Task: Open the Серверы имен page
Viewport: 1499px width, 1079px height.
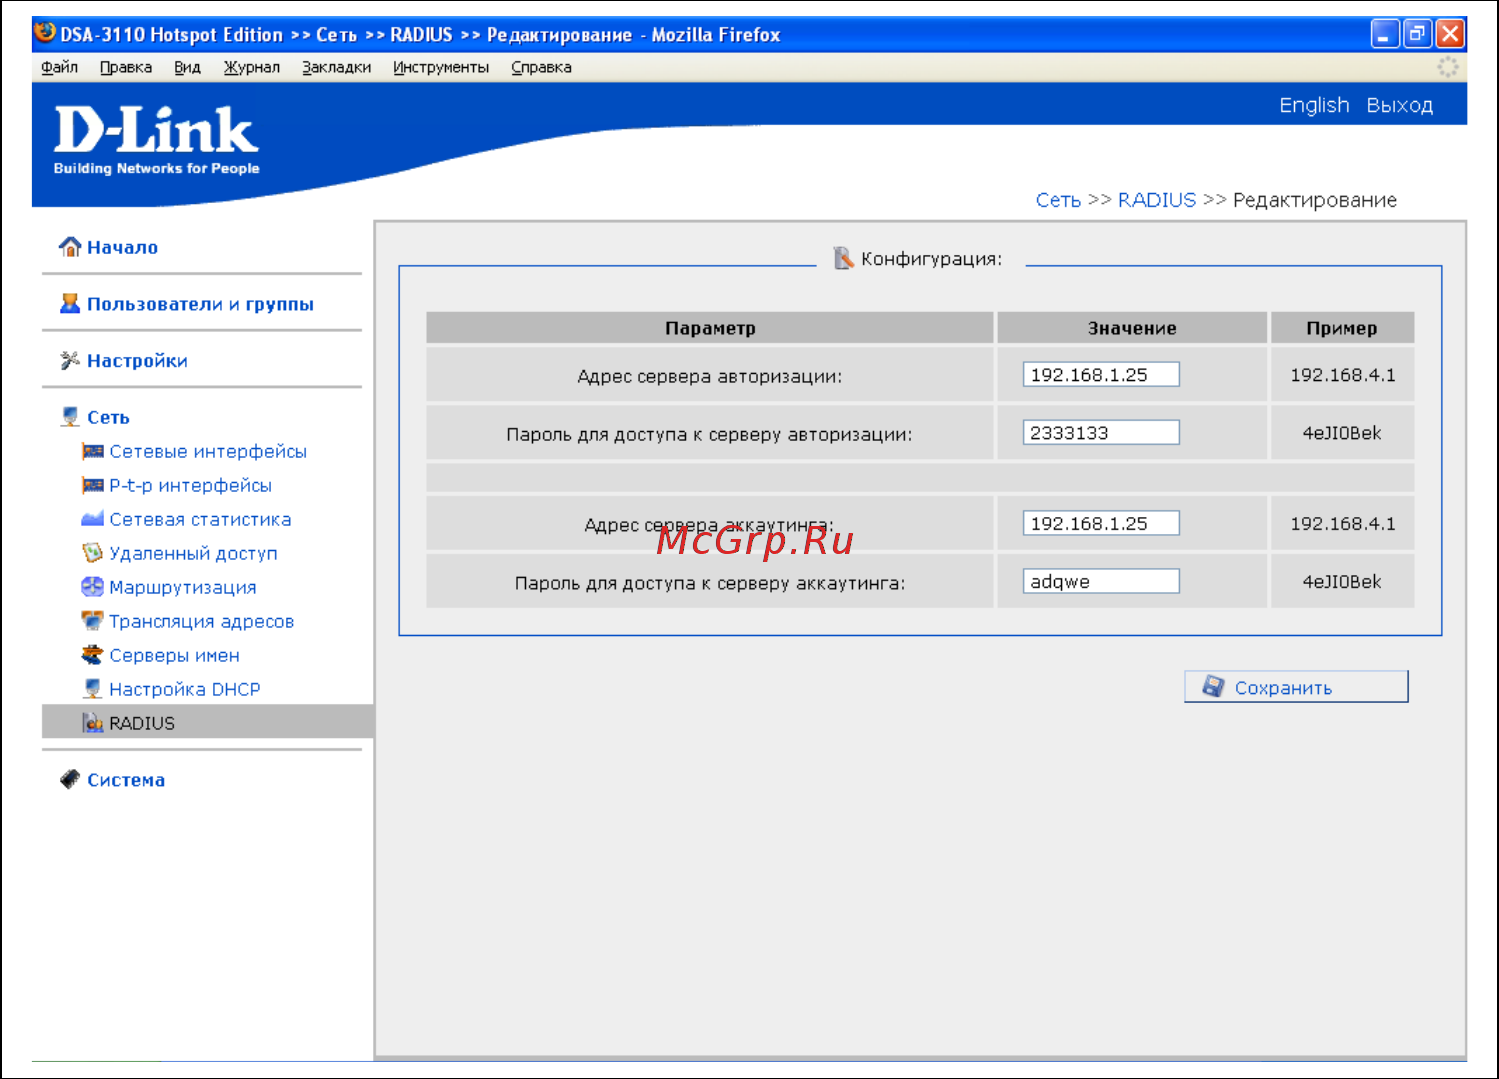Action: (174, 656)
